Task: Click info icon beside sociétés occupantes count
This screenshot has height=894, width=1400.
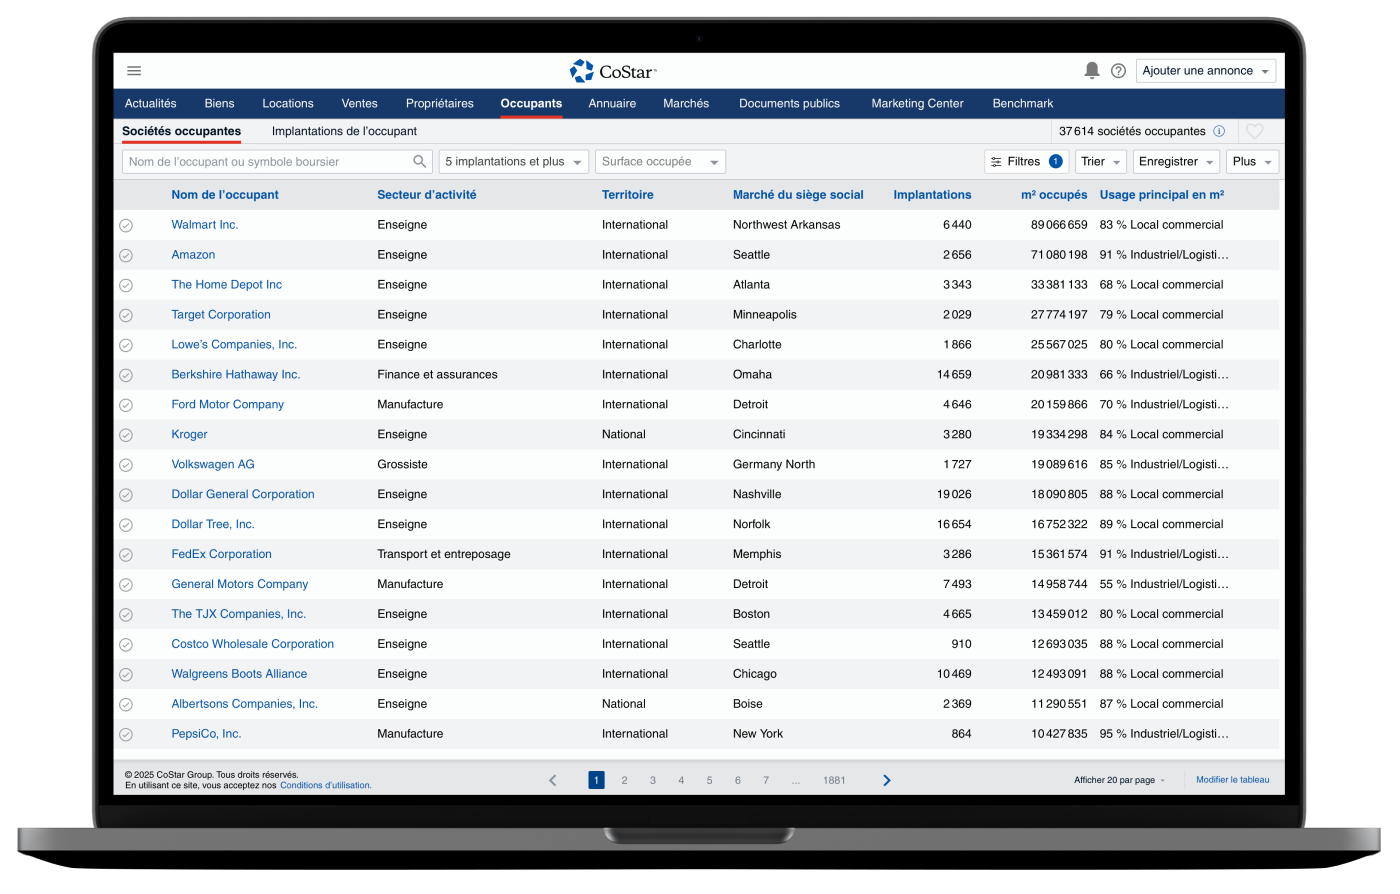Action: 1219,131
